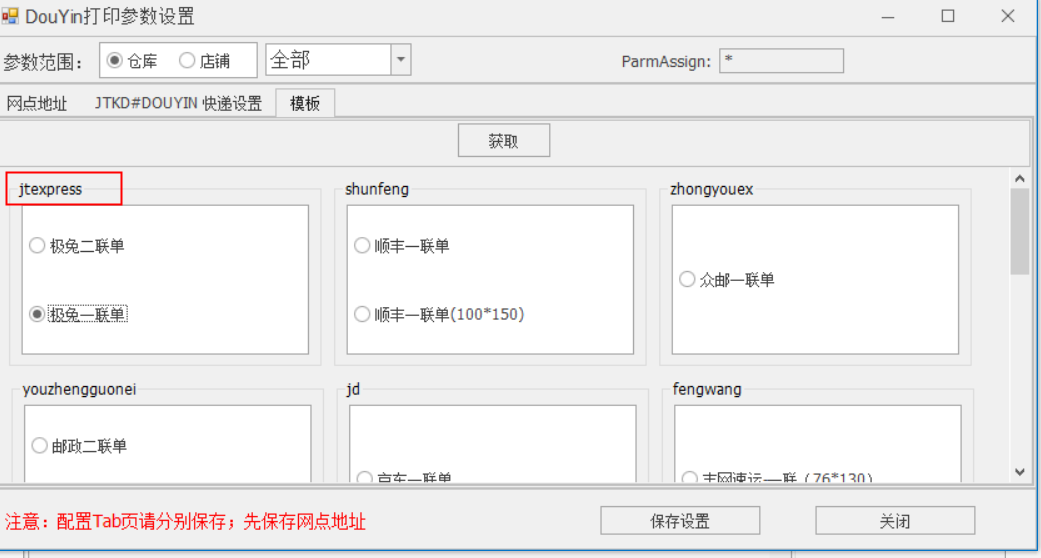The height and width of the screenshot is (558, 1041).
Task: Click the ParmAssign input field
Action: tap(781, 60)
